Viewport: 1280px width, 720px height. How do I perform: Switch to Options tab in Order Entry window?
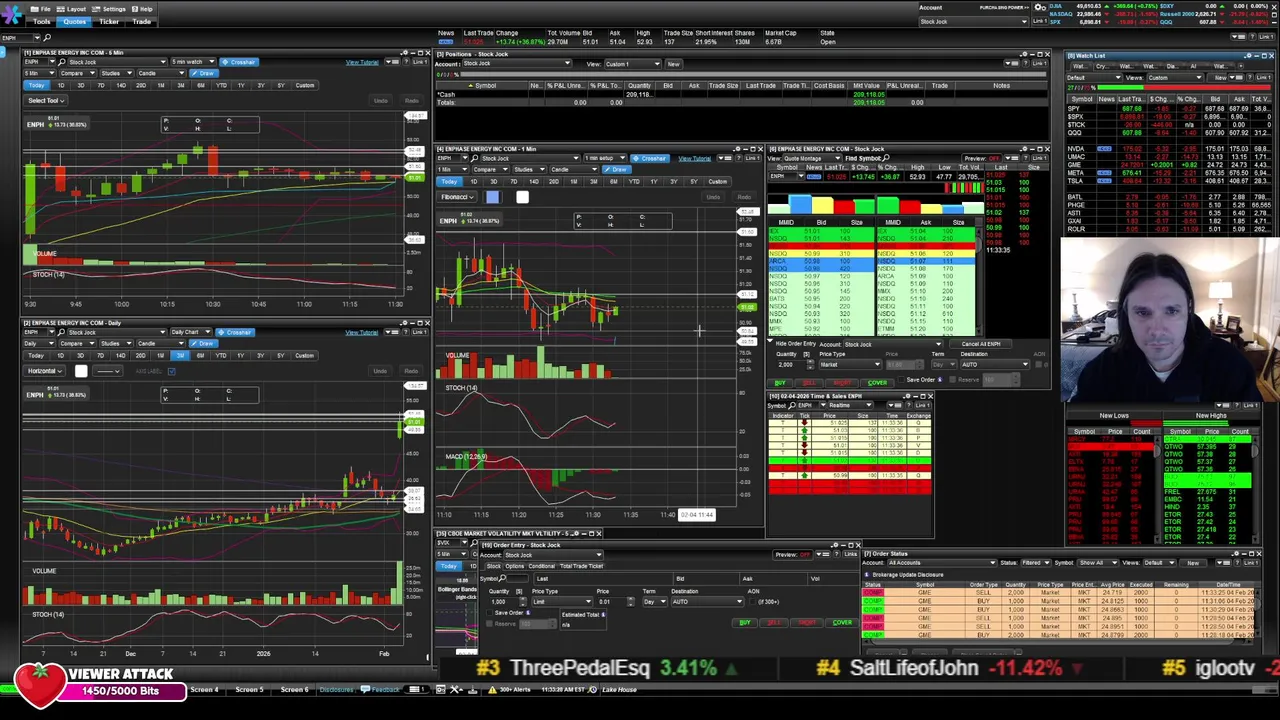pyautogui.click(x=516, y=566)
